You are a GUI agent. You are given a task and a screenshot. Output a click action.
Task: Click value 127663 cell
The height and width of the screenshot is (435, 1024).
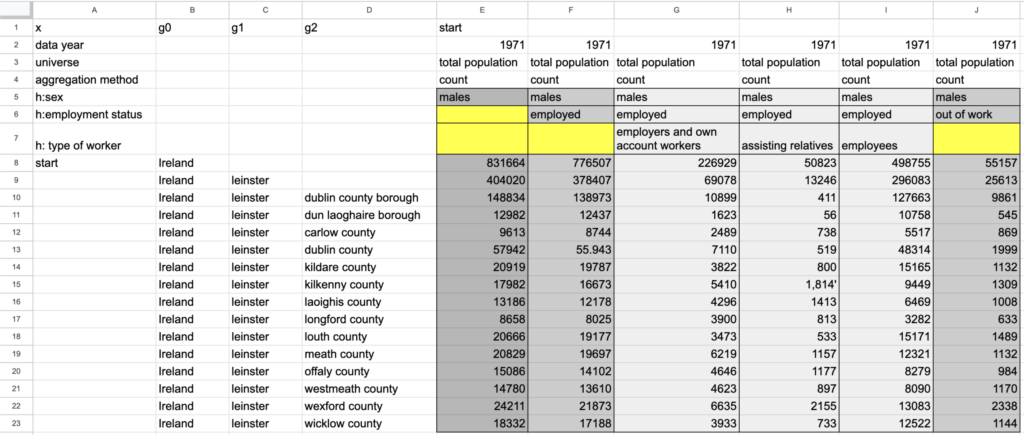[886, 198]
